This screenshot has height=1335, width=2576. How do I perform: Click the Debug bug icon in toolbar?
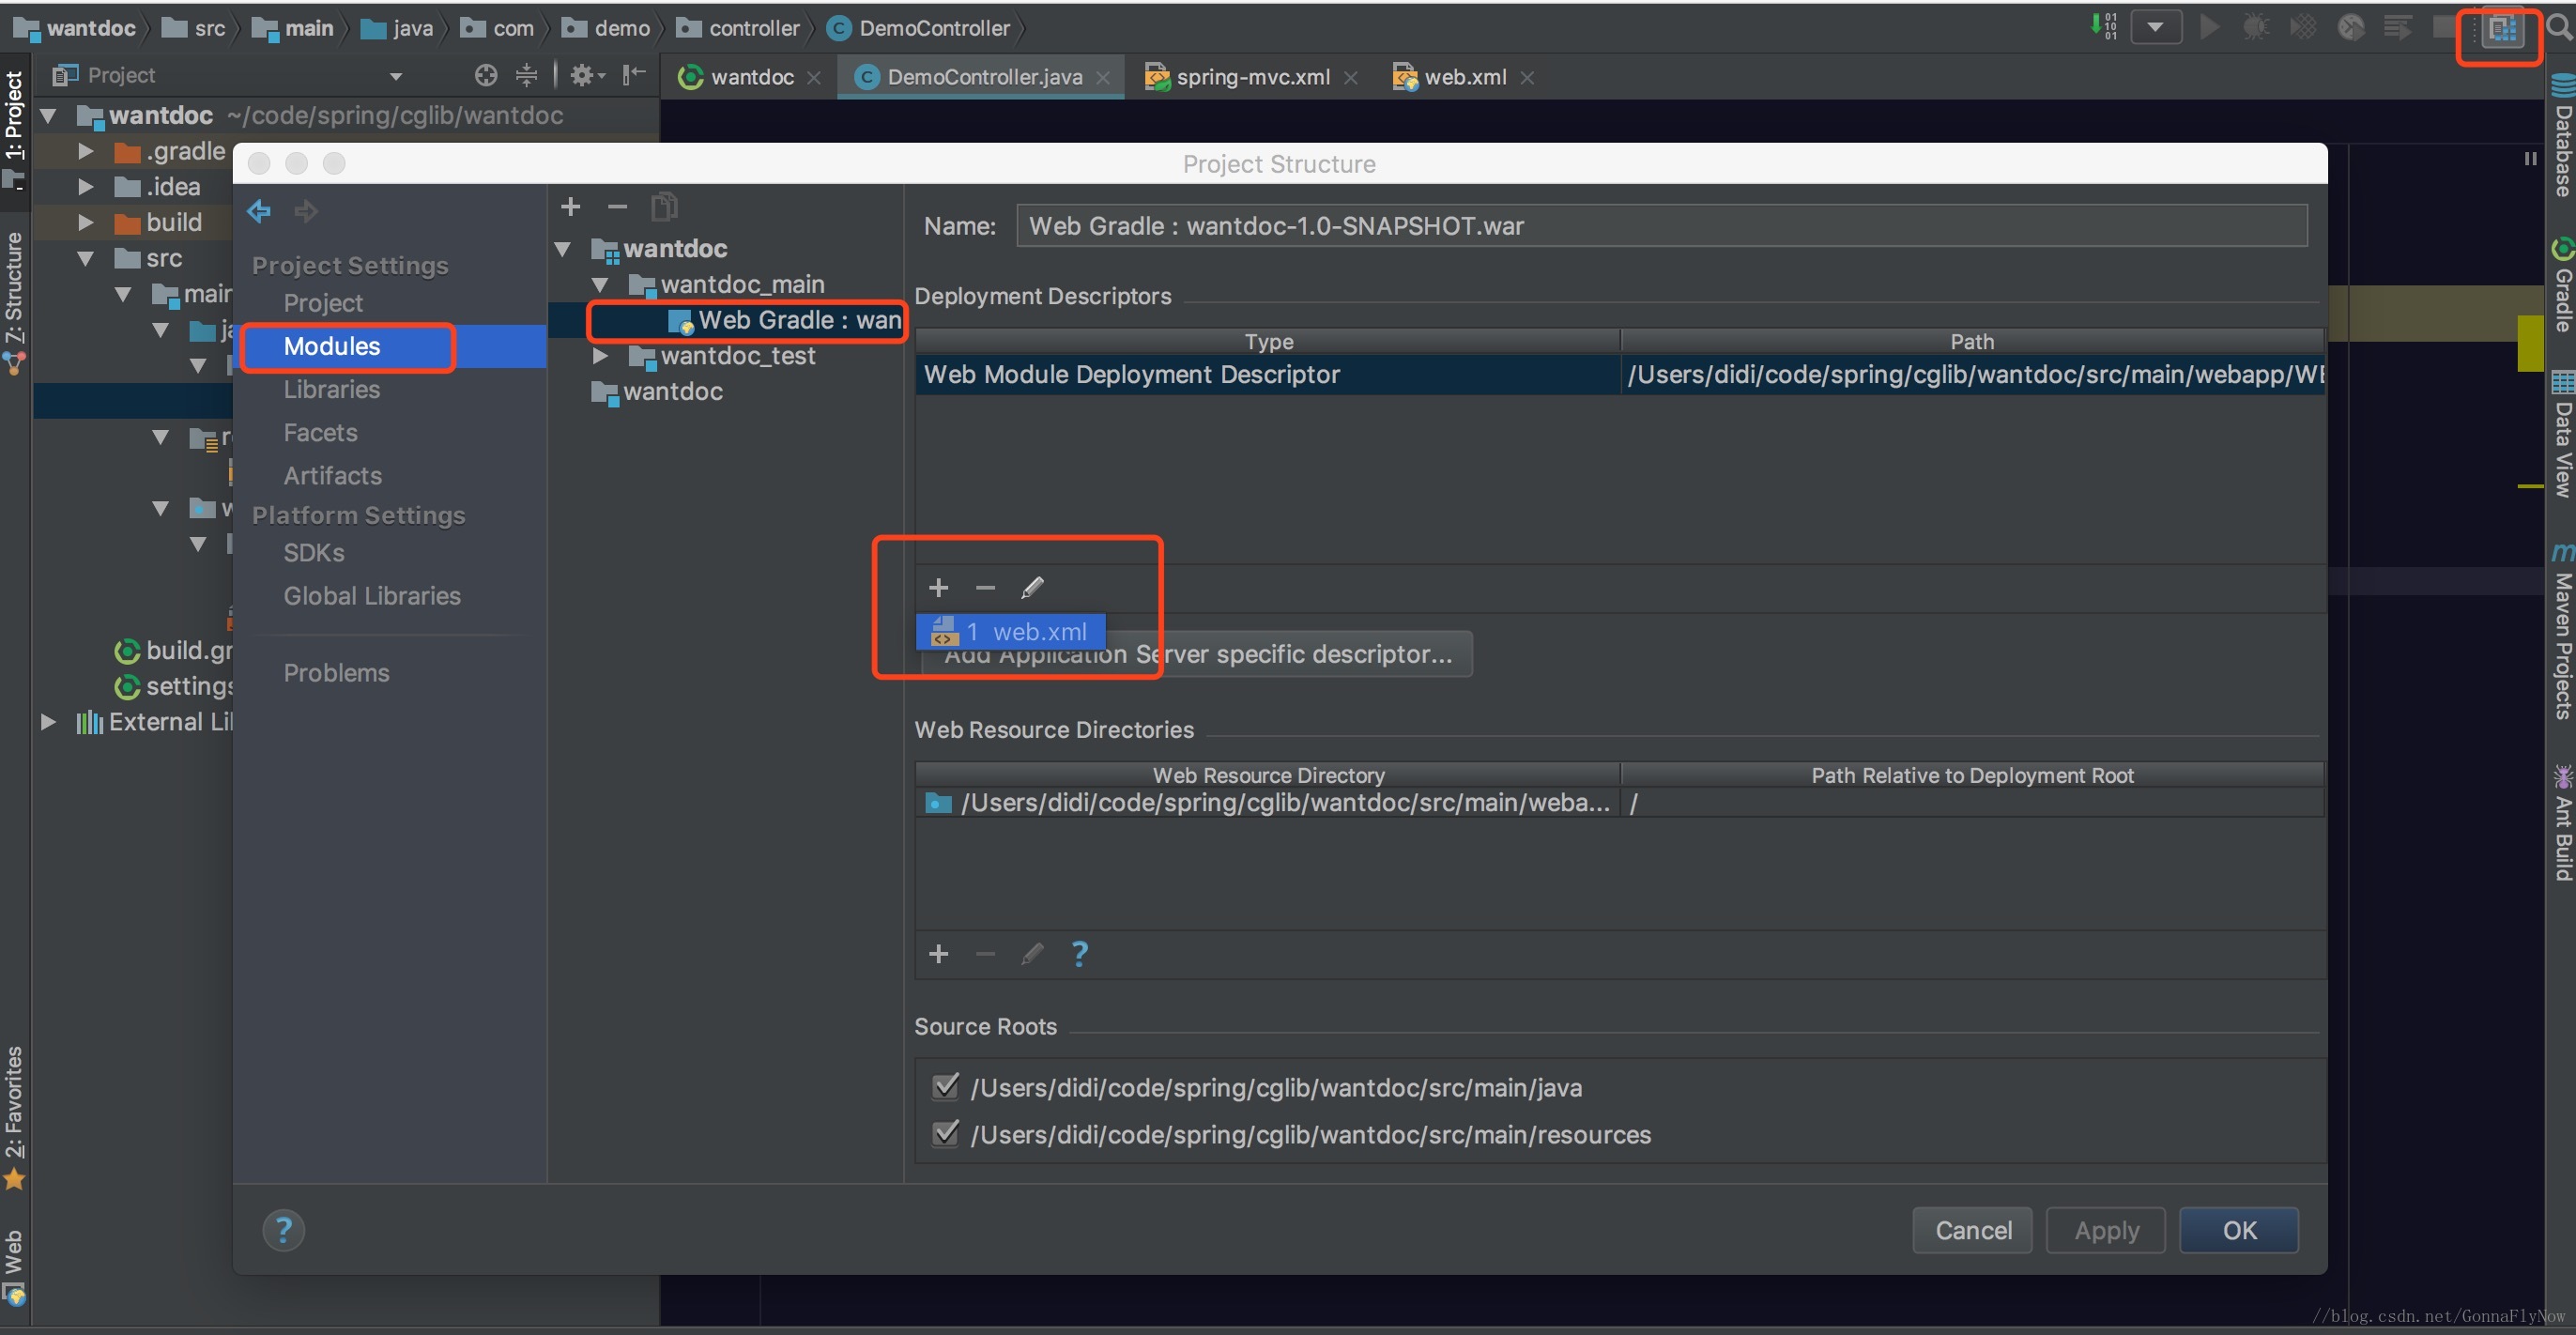click(x=2255, y=27)
